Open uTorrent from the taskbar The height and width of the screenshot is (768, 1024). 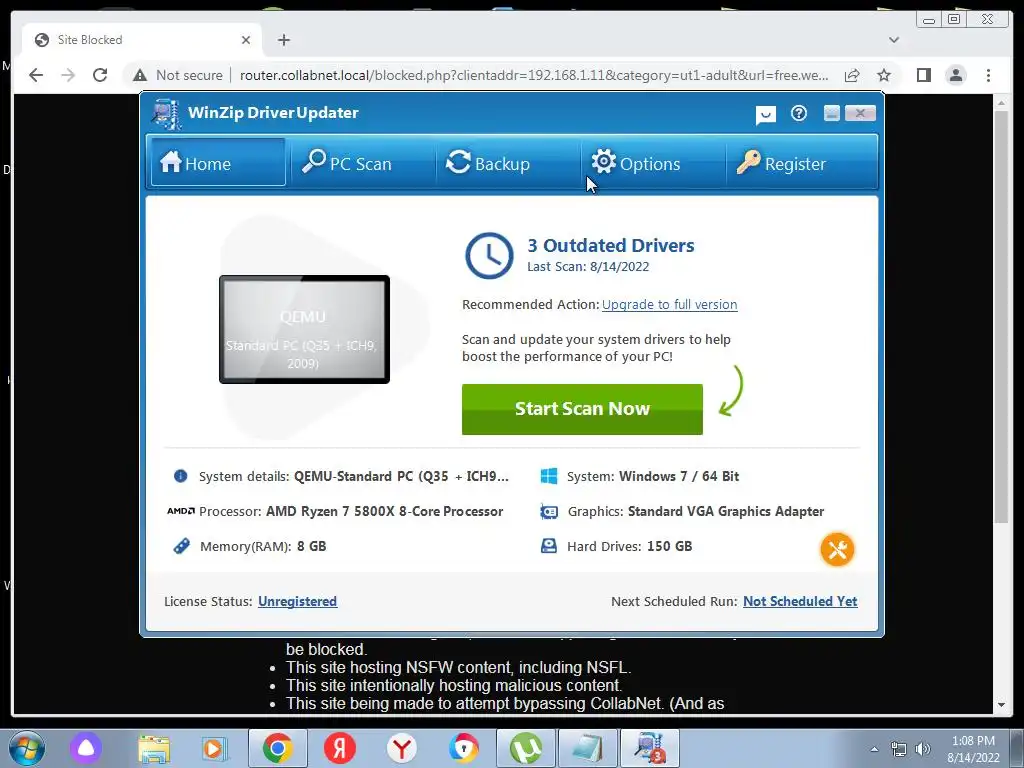point(525,748)
